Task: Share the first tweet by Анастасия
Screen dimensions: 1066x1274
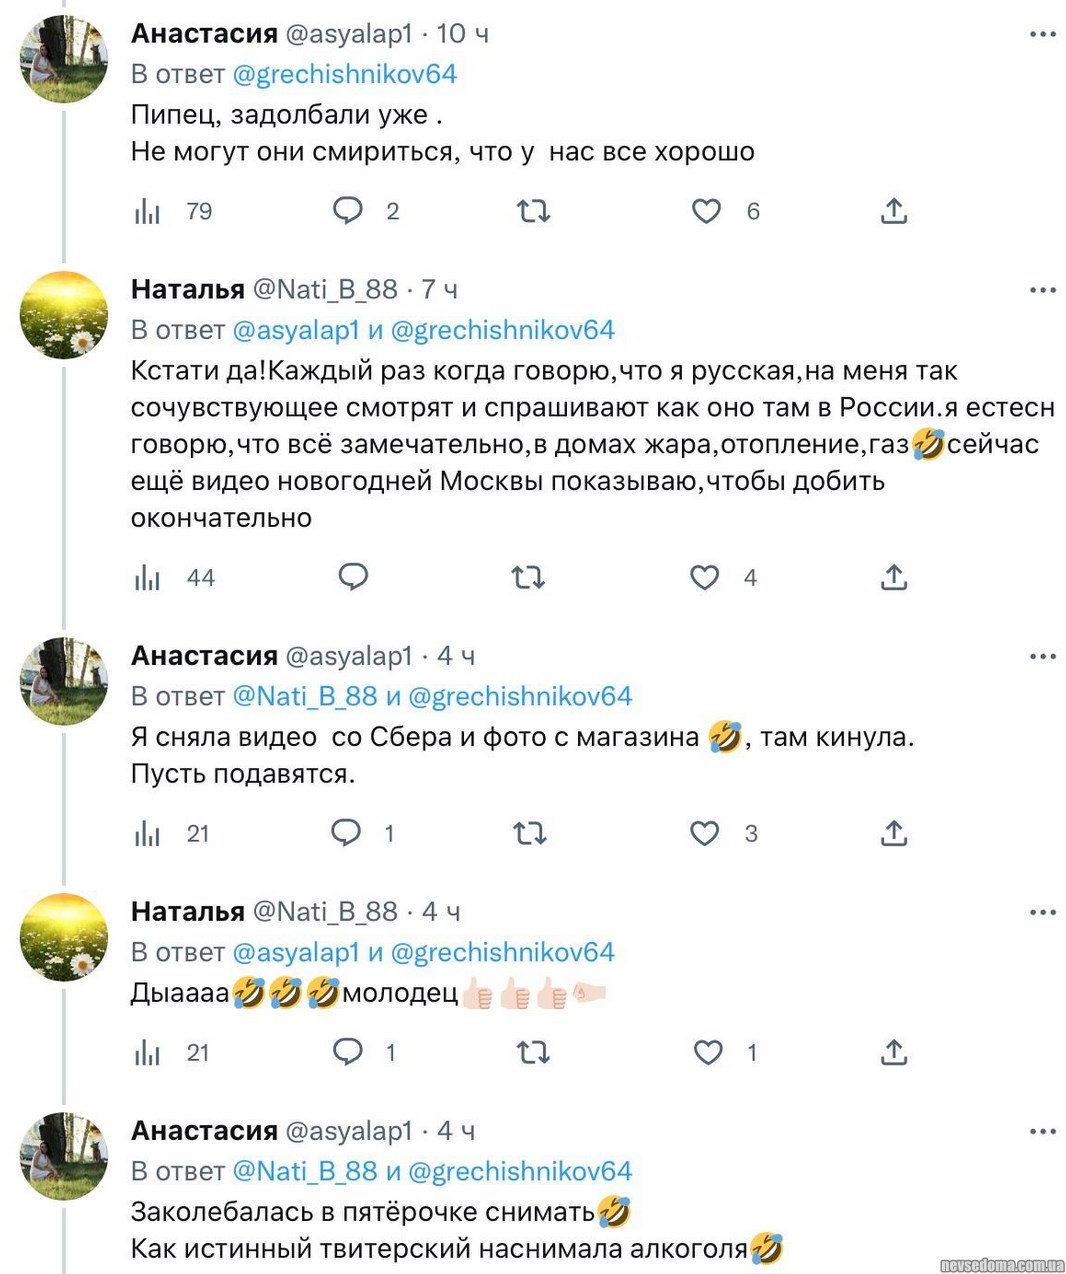Action: pyautogui.click(x=893, y=211)
